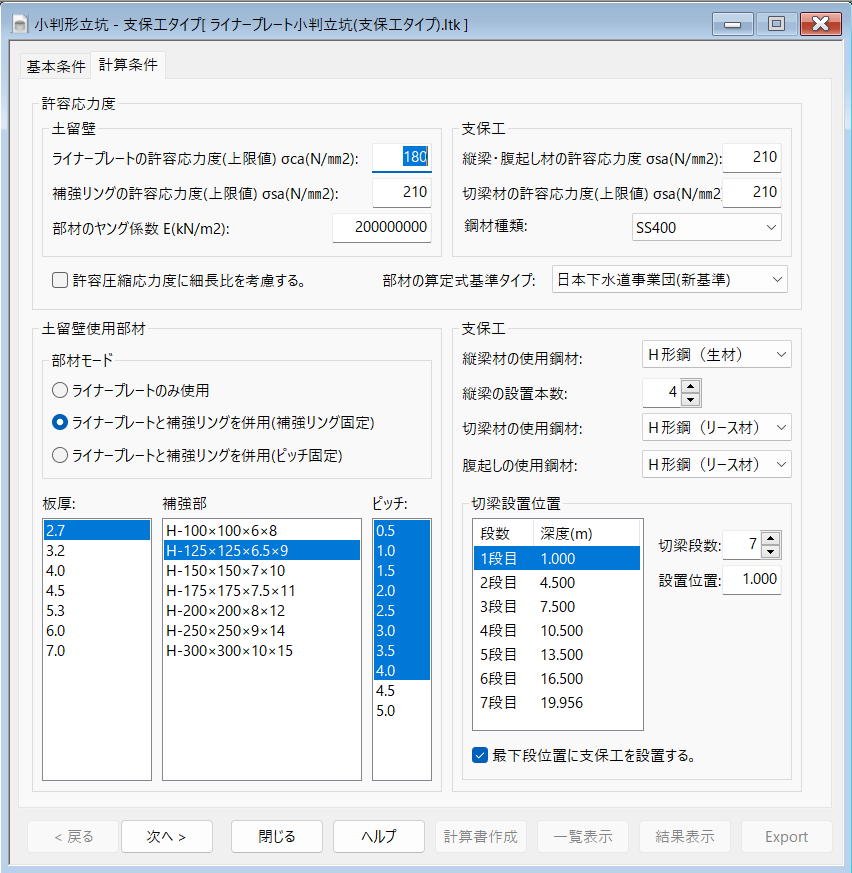Click the application icon in title bar
Screen dimensions: 852x873
[19, 23]
